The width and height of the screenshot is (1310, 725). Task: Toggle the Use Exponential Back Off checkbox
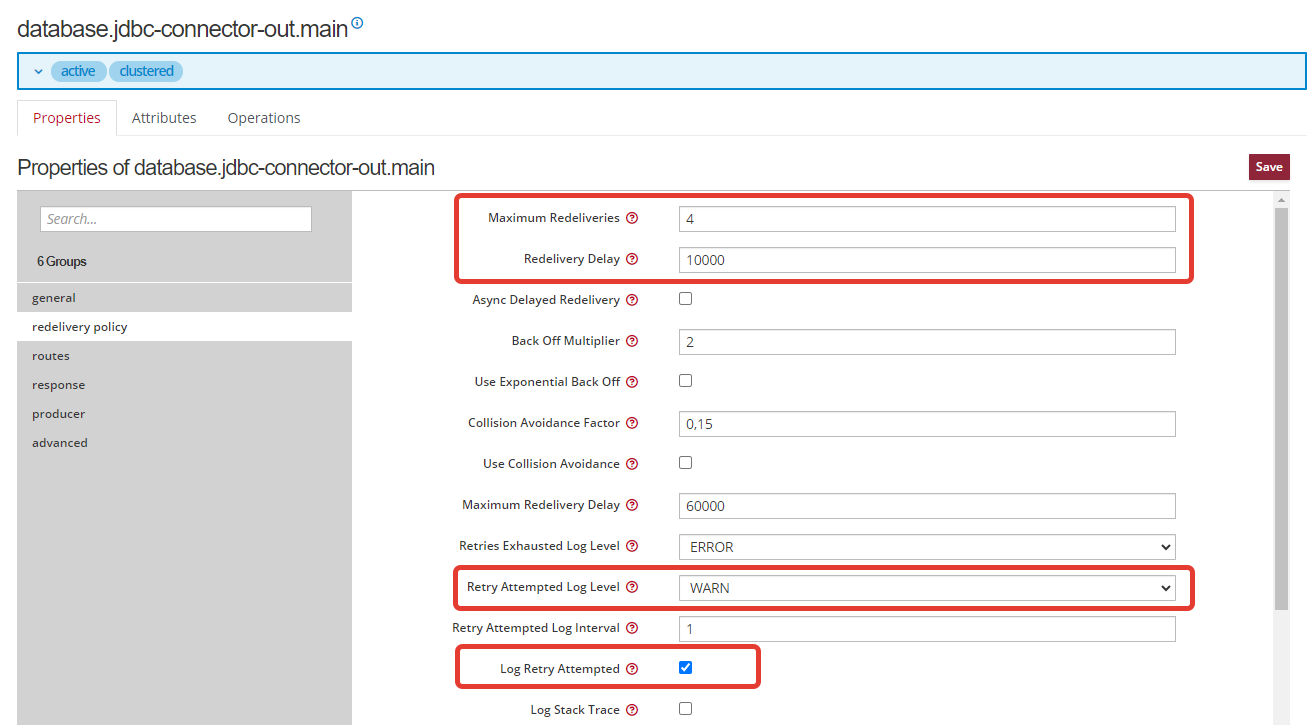click(685, 381)
